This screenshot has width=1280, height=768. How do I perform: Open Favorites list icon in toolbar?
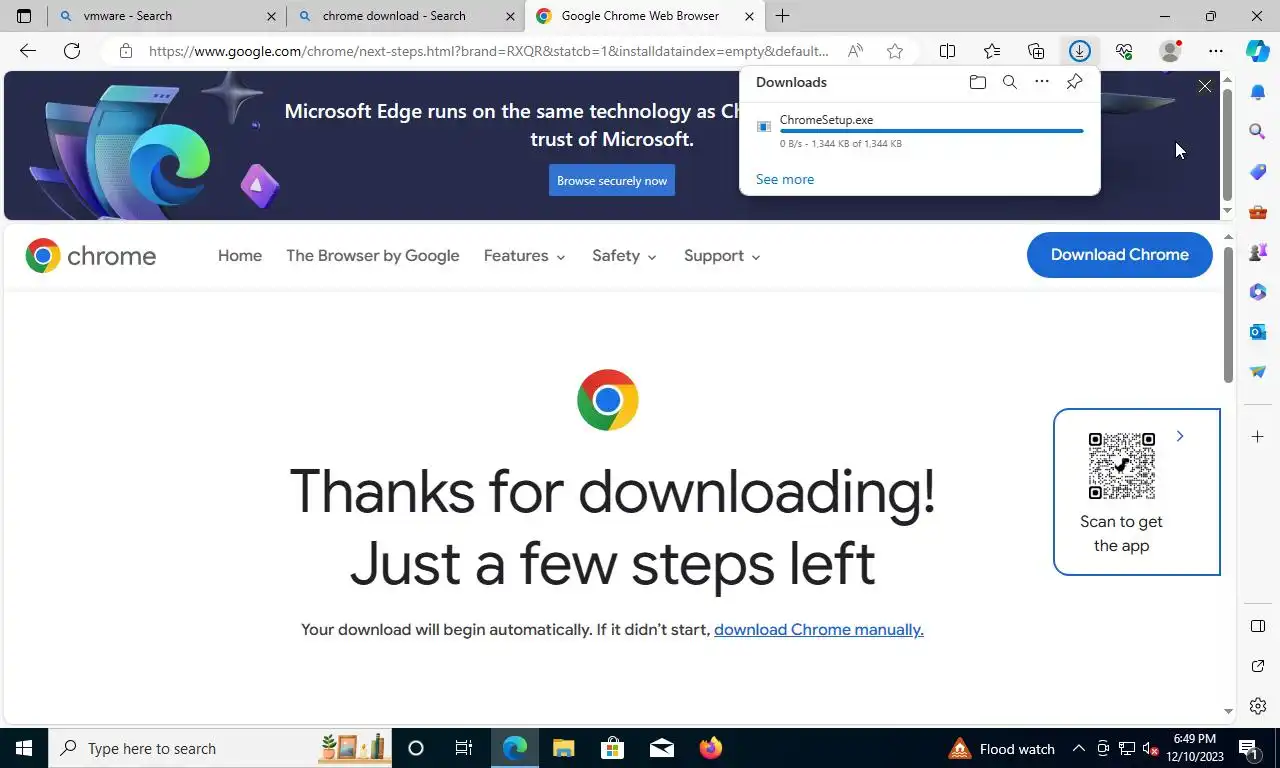click(x=991, y=51)
